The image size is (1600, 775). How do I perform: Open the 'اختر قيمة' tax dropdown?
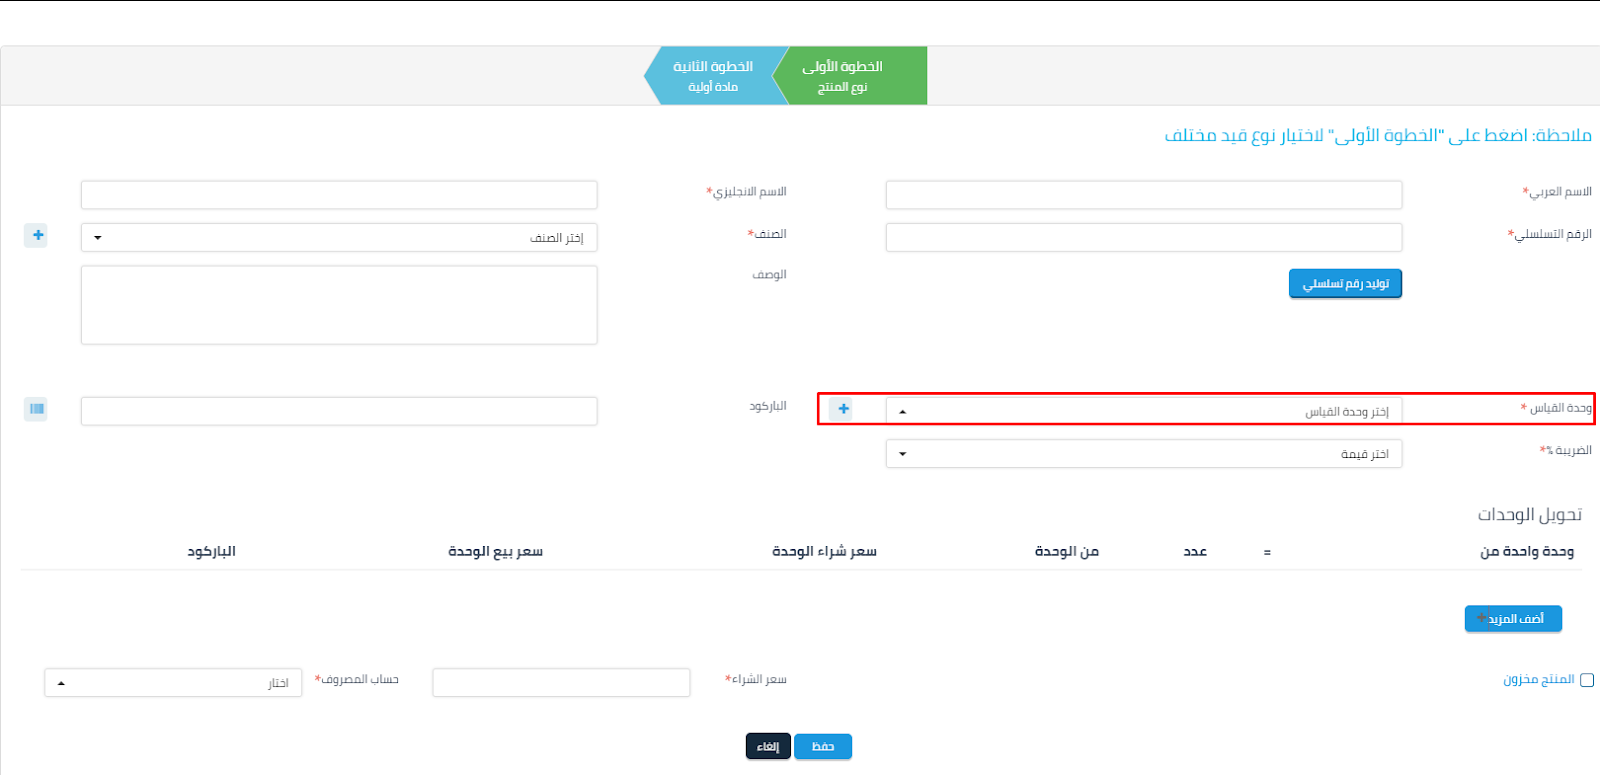[x=1143, y=454]
